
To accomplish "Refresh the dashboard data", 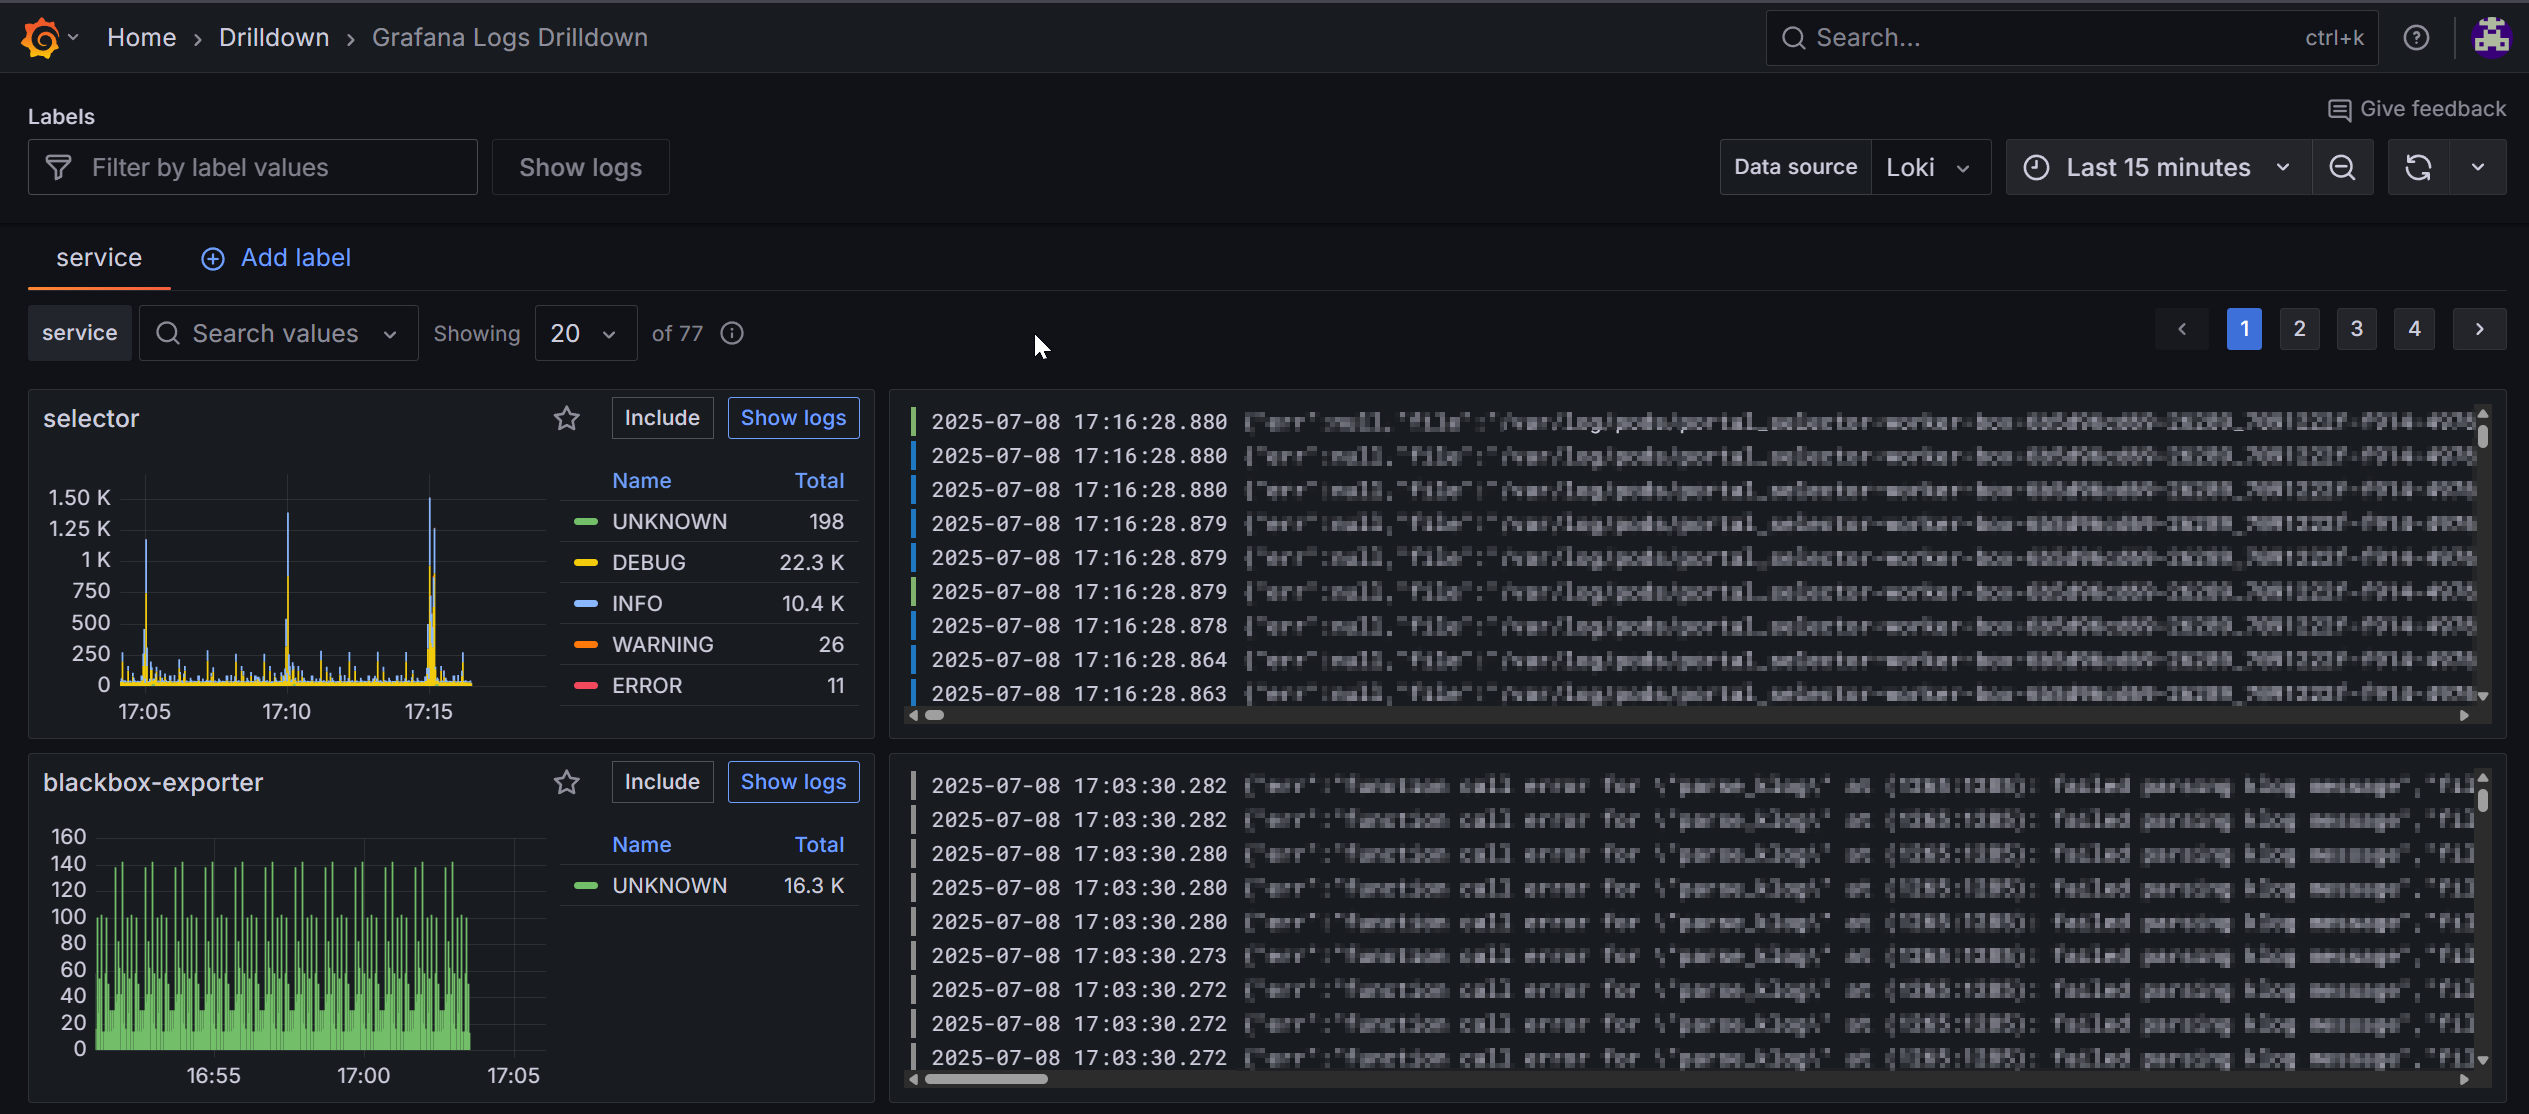I will (x=2418, y=167).
